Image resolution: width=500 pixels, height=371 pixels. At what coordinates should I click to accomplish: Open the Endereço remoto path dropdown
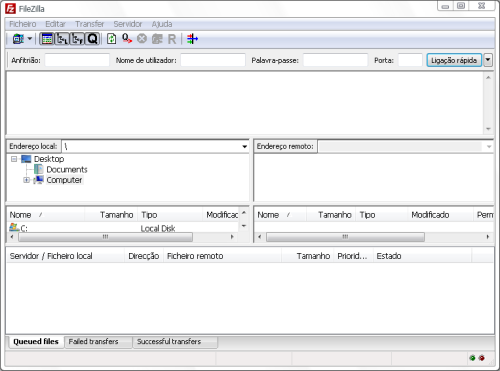[489, 146]
